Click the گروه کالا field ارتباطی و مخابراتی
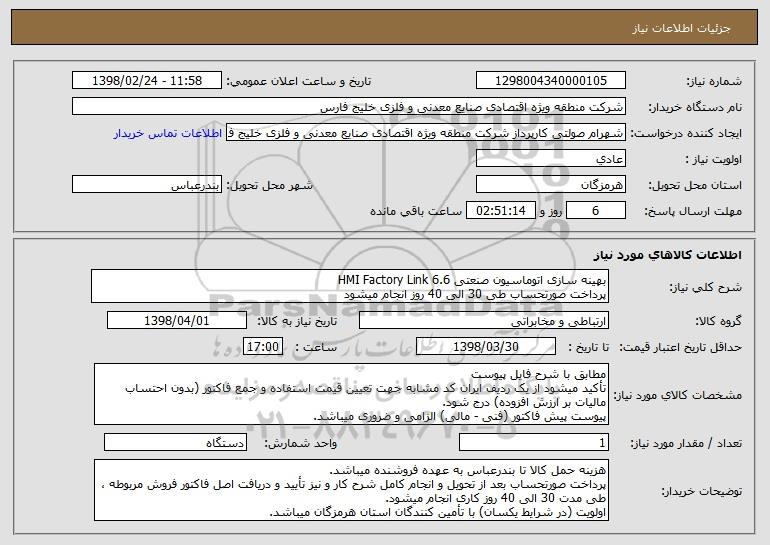Image resolution: width=770 pixels, height=545 pixels. (484, 321)
